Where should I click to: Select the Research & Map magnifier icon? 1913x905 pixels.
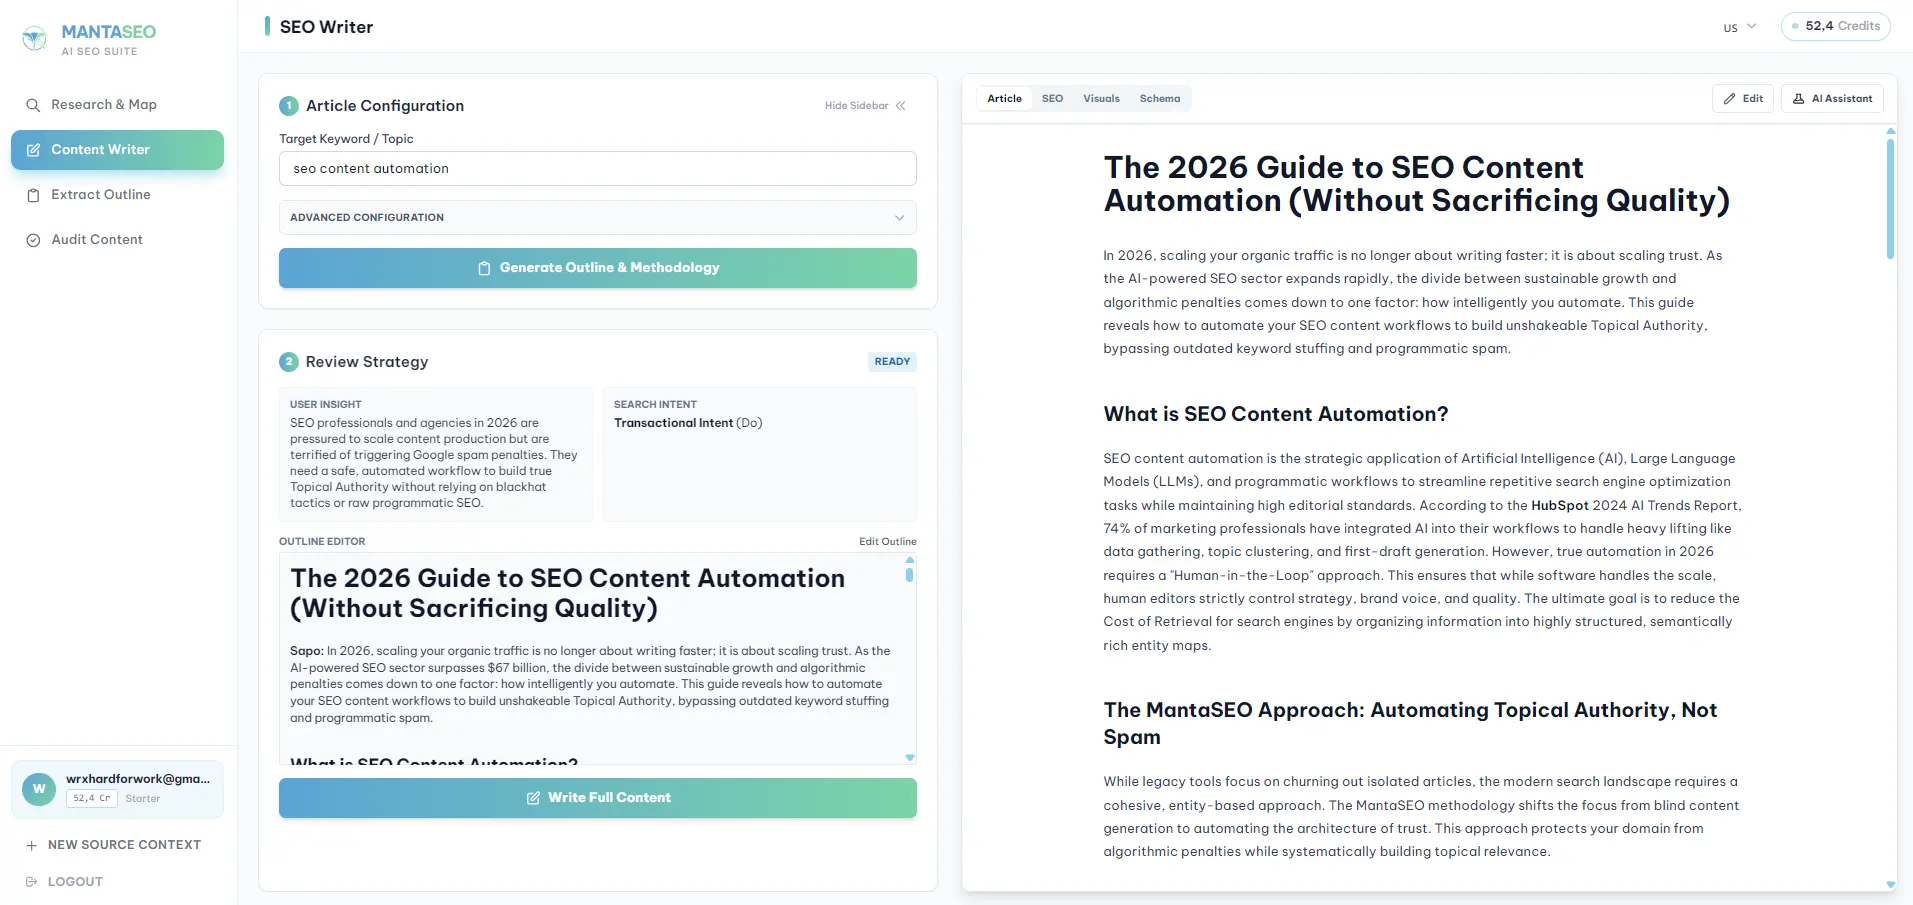click(32, 104)
